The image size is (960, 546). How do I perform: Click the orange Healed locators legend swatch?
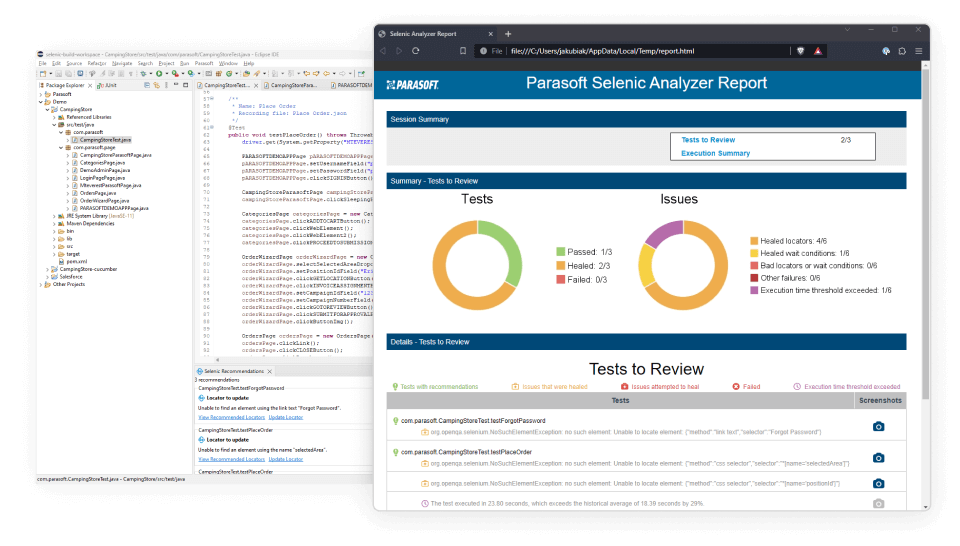(x=754, y=241)
